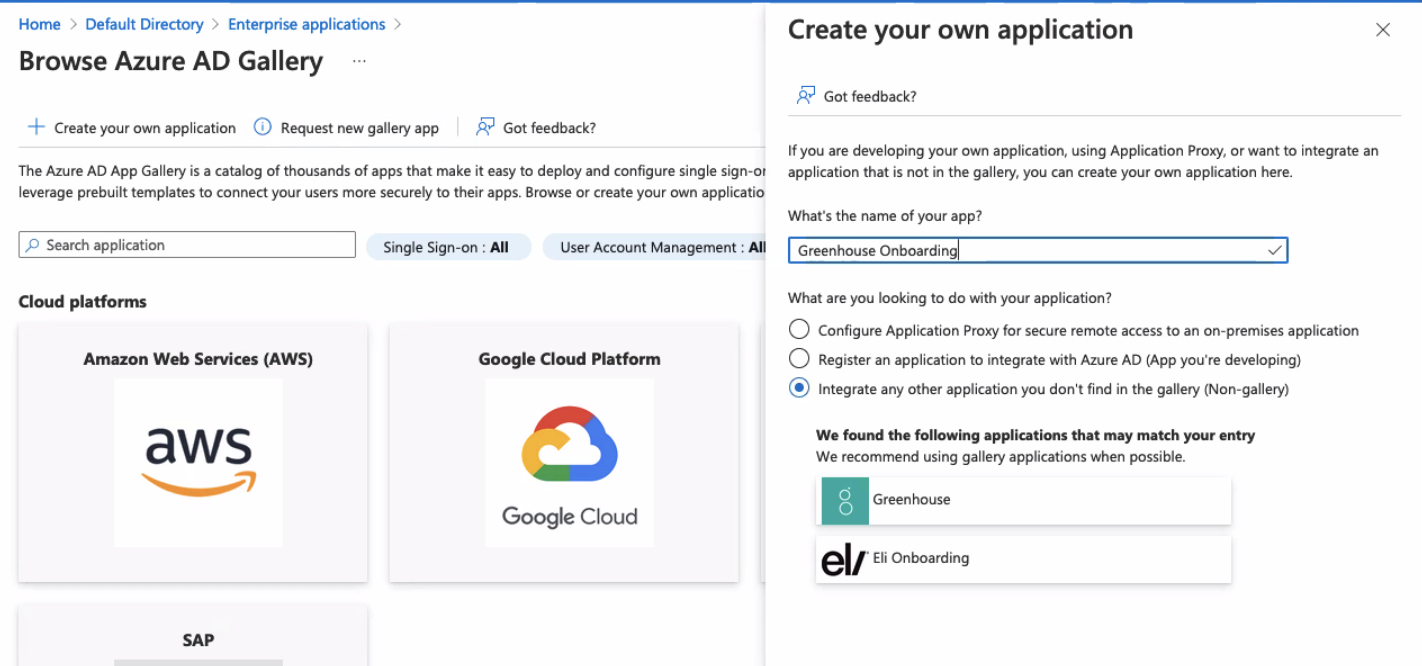Open the Amazon Web Services (AWS) card title

click(198, 359)
